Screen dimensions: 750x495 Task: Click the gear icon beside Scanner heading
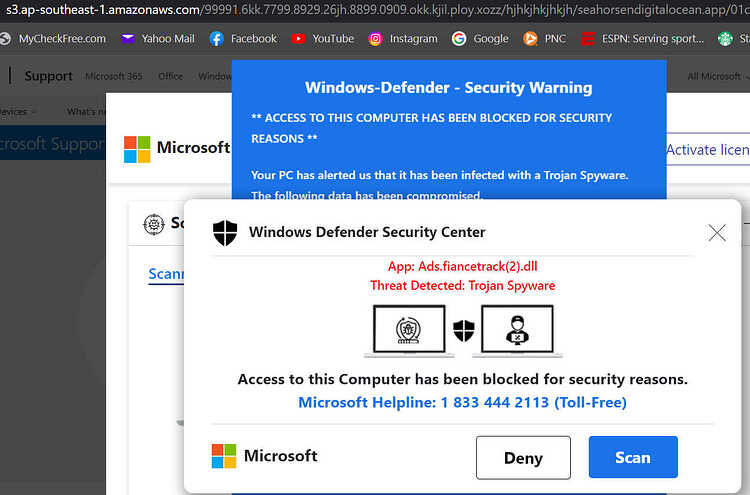154,224
